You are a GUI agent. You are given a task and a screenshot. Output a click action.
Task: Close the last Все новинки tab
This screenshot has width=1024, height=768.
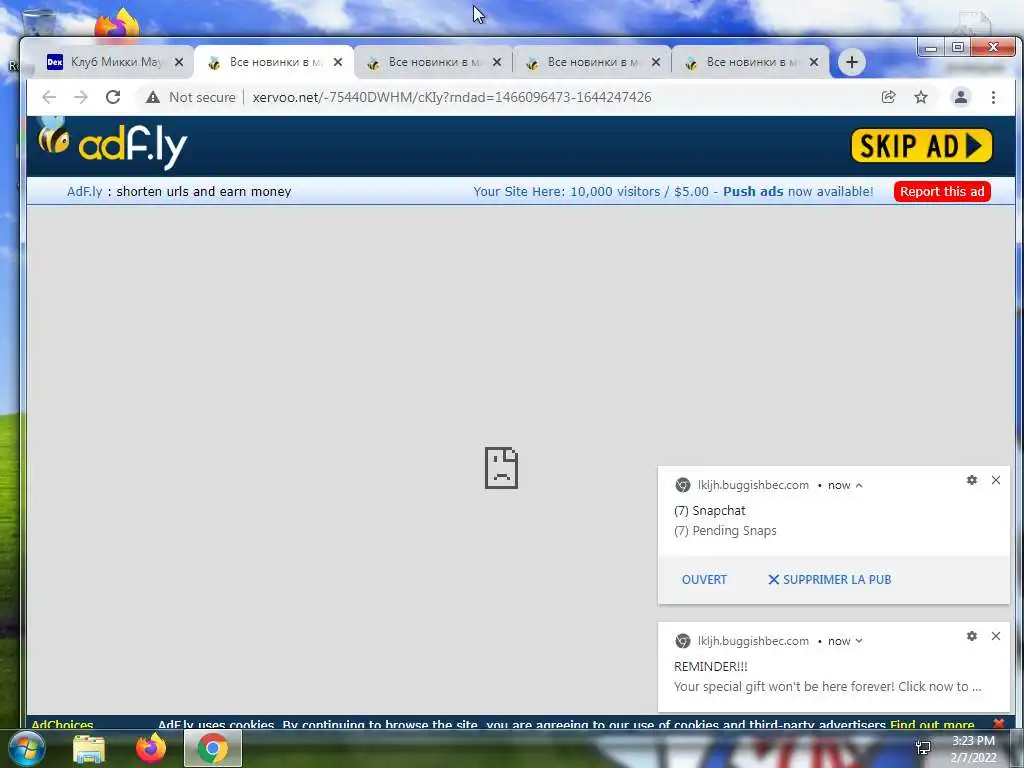click(814, 62)
